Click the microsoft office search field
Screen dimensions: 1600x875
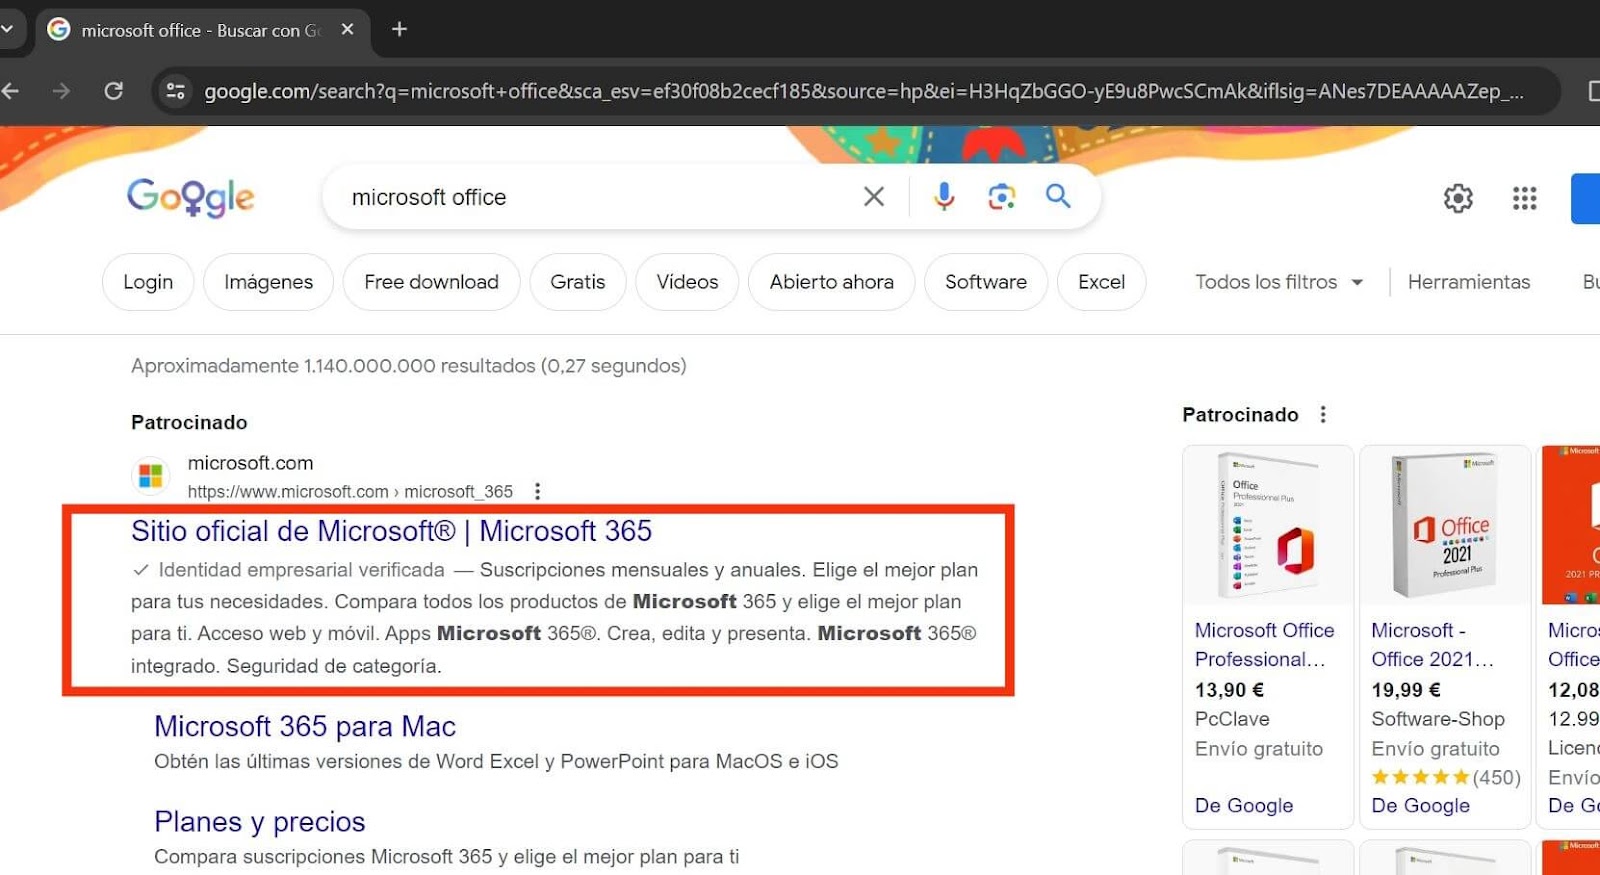pyautogui.click(x=595, y=197)
